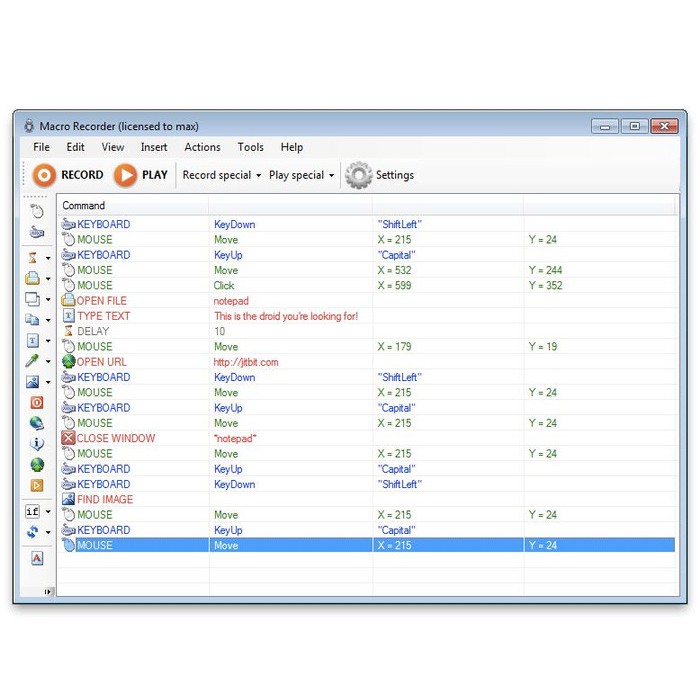This screenshot has width=700, height=700.
Task: Open dropdown arrow next to loop arrows icon
Action: tap(48, 532)
